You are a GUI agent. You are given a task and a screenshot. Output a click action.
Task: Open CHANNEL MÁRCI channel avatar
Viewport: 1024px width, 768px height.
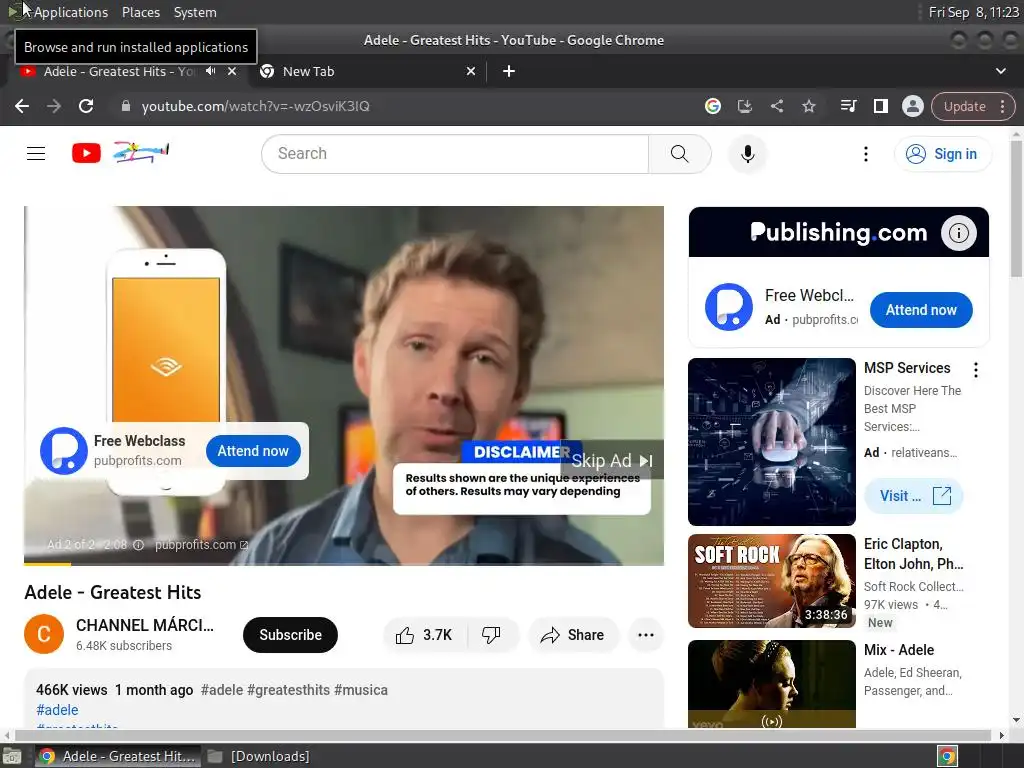44,634
